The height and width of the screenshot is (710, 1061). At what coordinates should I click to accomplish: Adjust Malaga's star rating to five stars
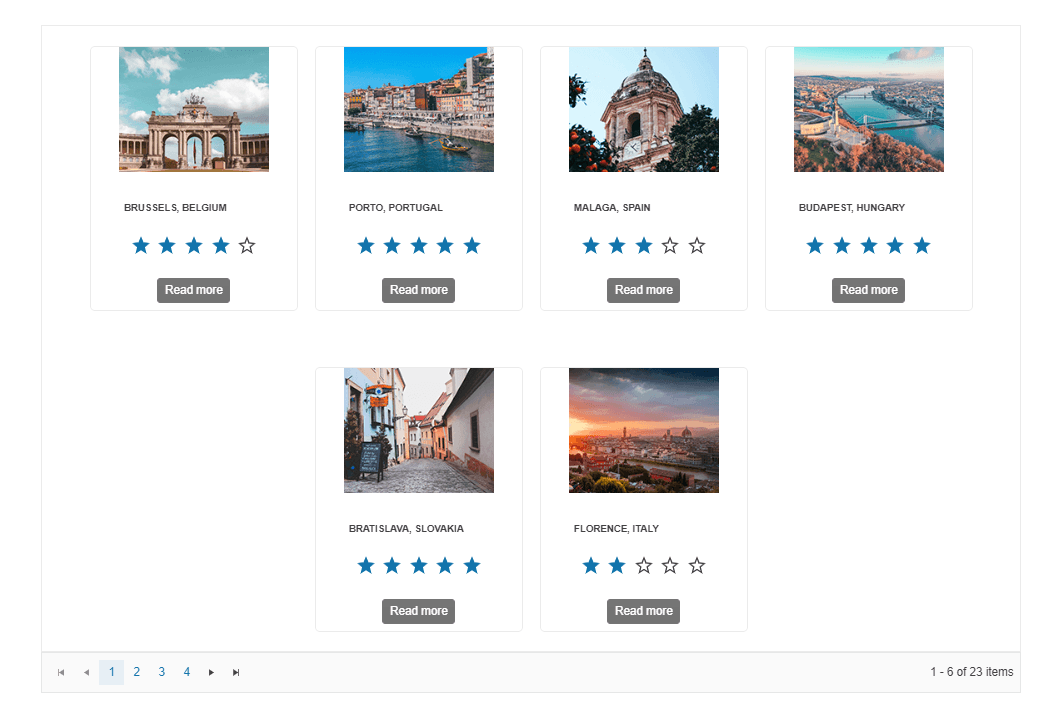(696, 245)
